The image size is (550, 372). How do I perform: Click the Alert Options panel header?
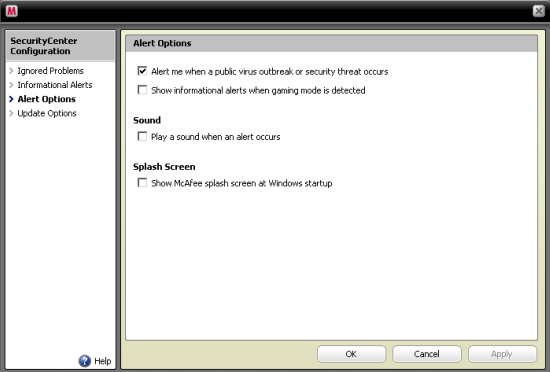coord(331,43)
